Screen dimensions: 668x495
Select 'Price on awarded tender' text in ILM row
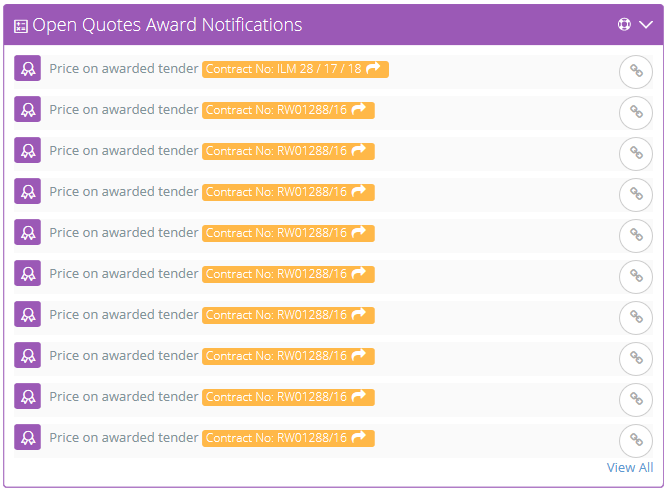pos(124,69)
